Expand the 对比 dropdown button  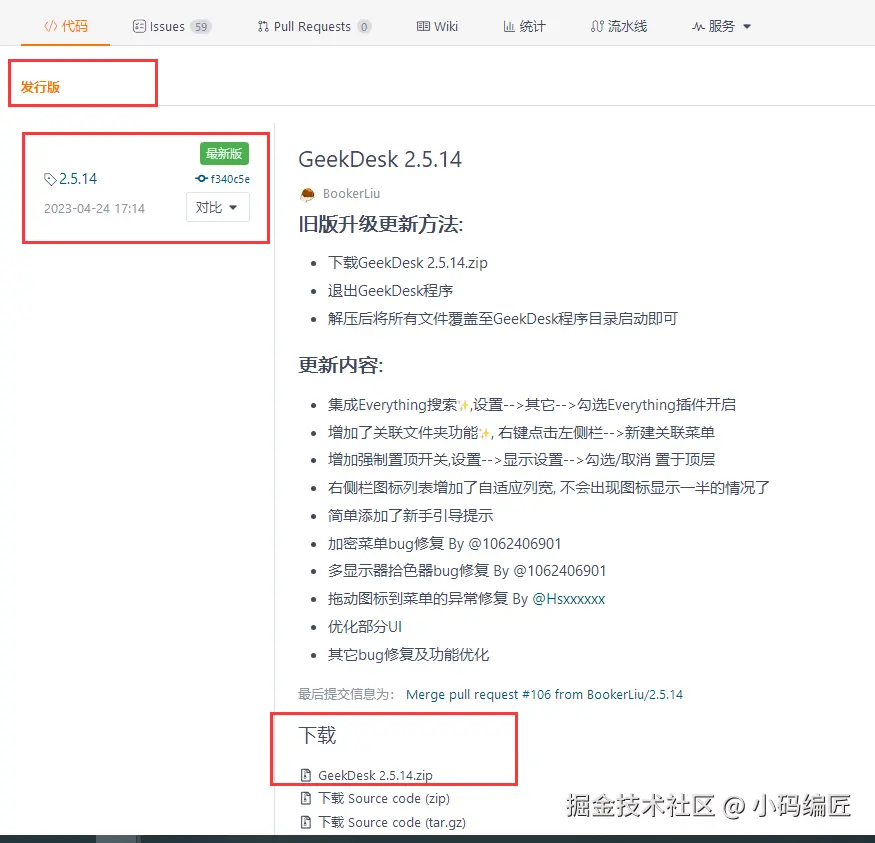[x=218, y=208]
